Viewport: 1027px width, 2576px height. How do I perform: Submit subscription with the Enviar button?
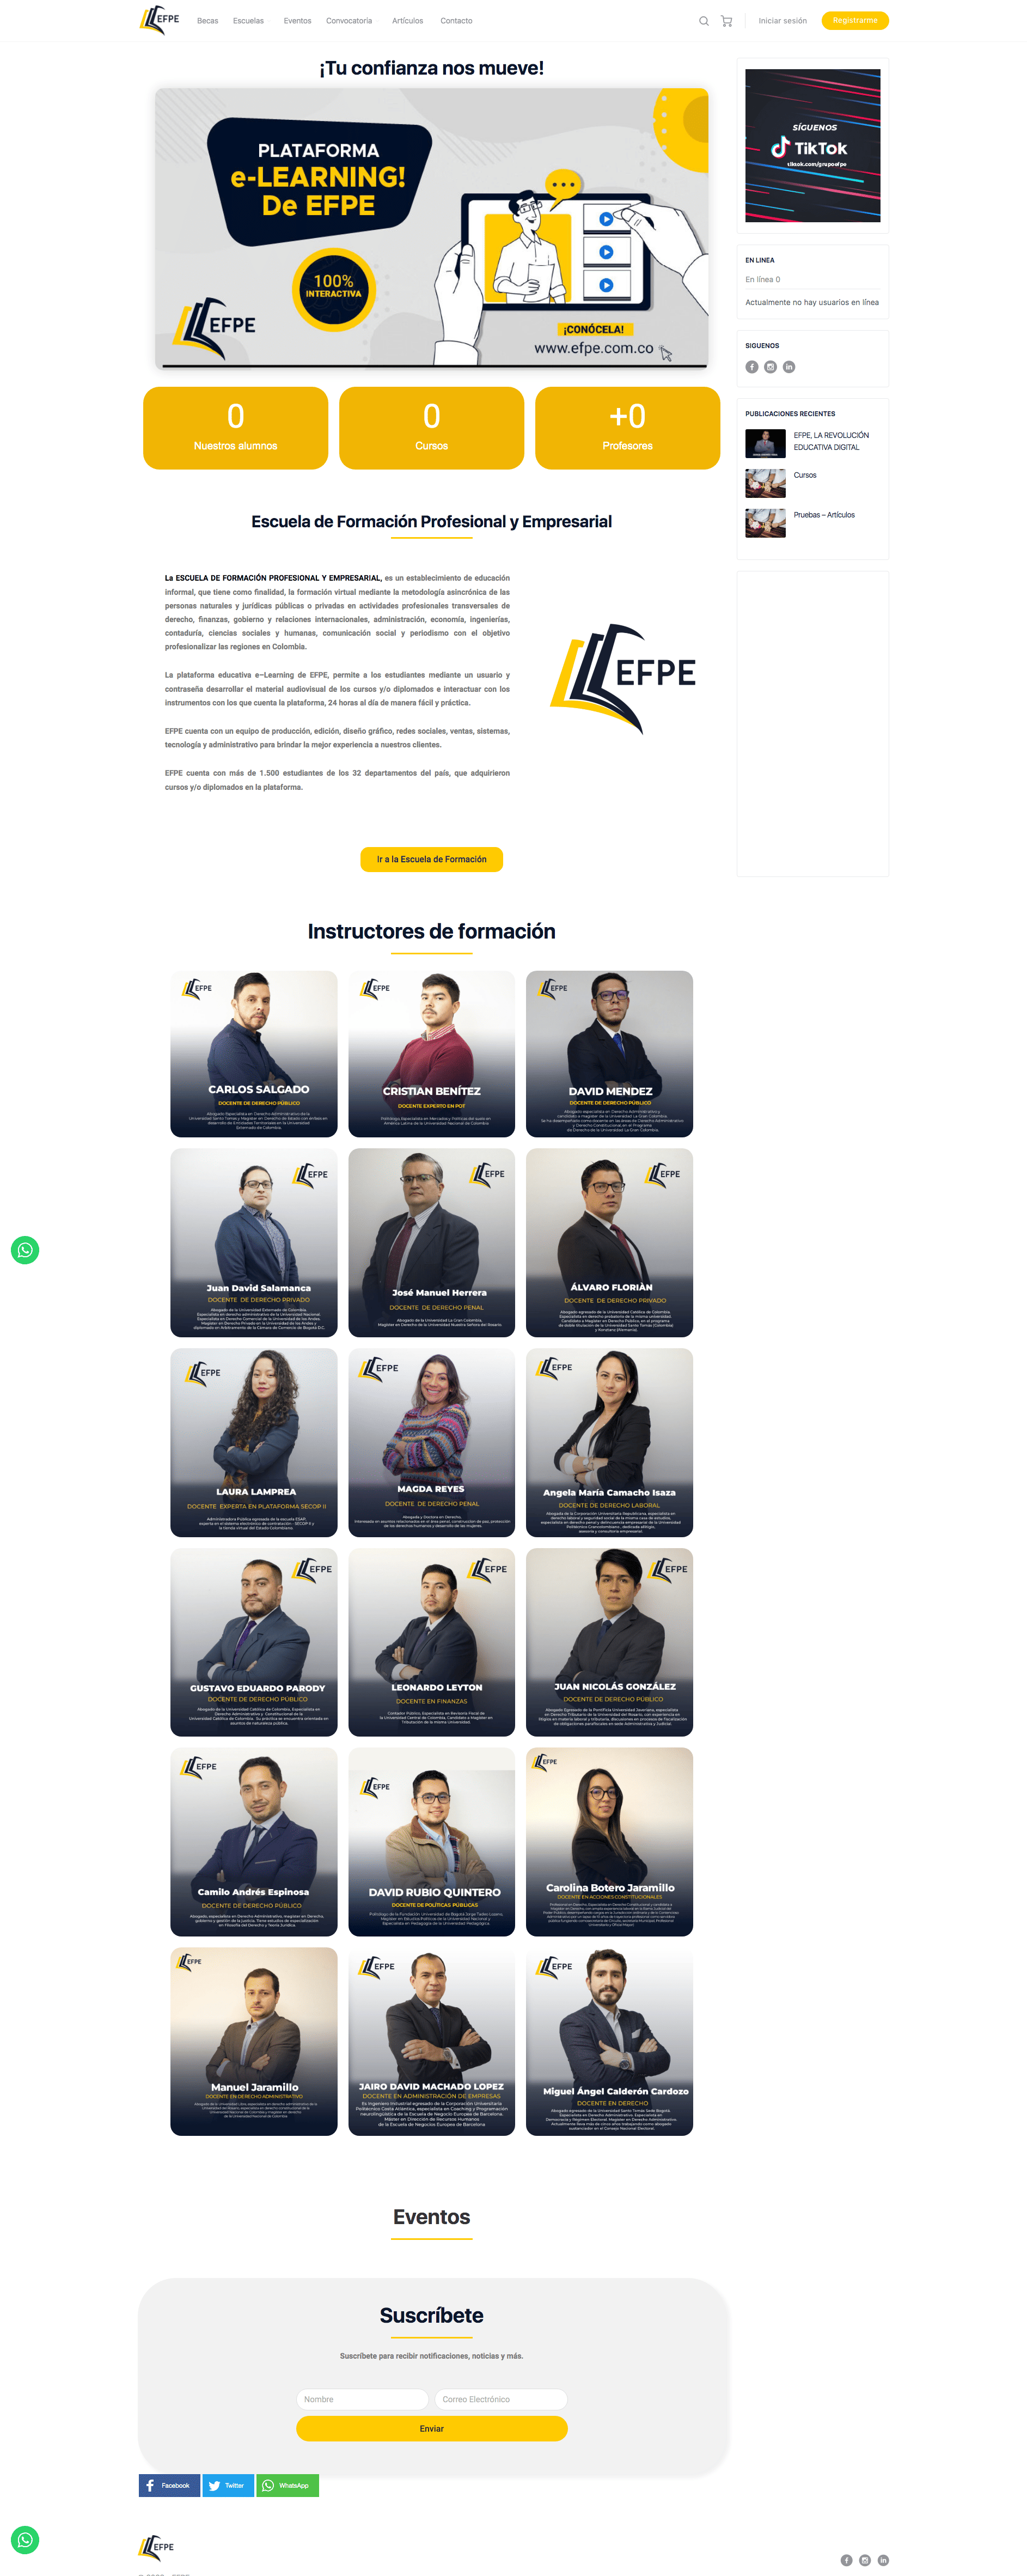click(431, 2428)
